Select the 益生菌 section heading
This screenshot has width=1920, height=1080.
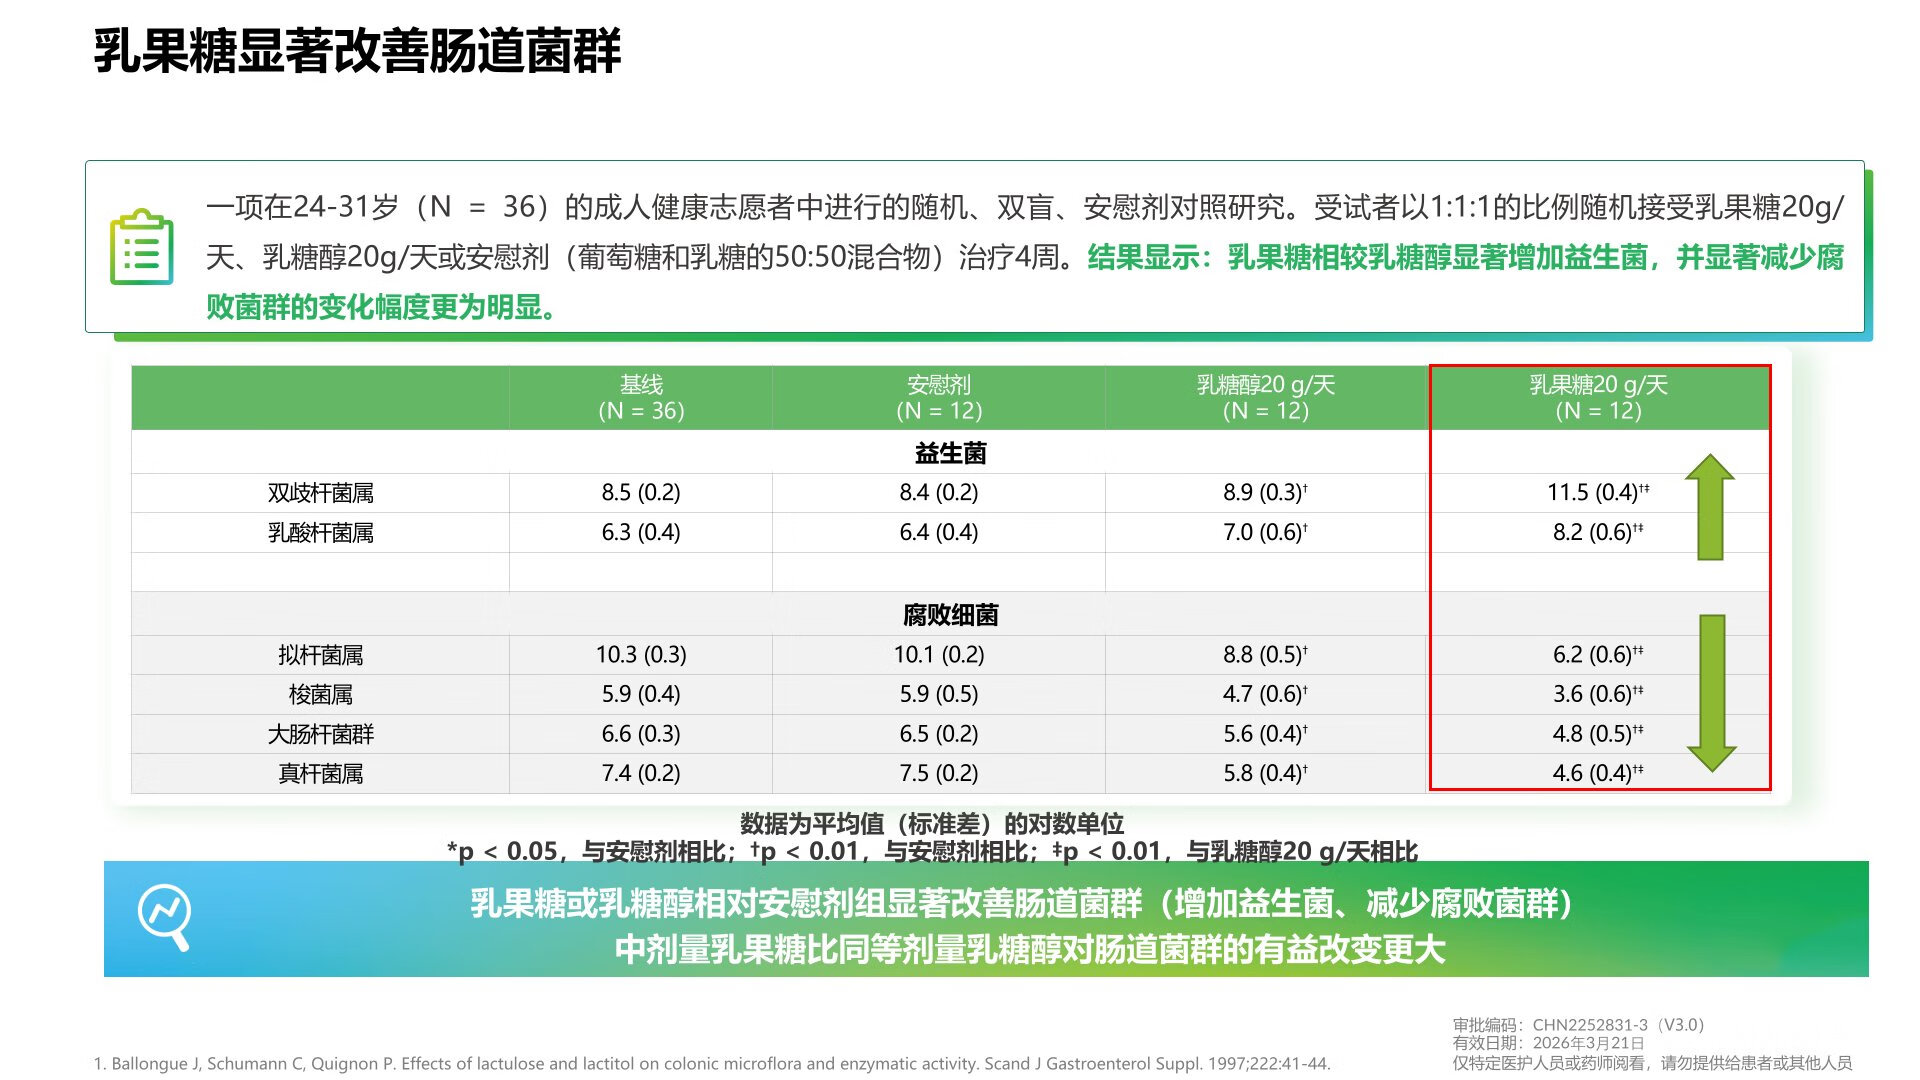pos(950,453)
